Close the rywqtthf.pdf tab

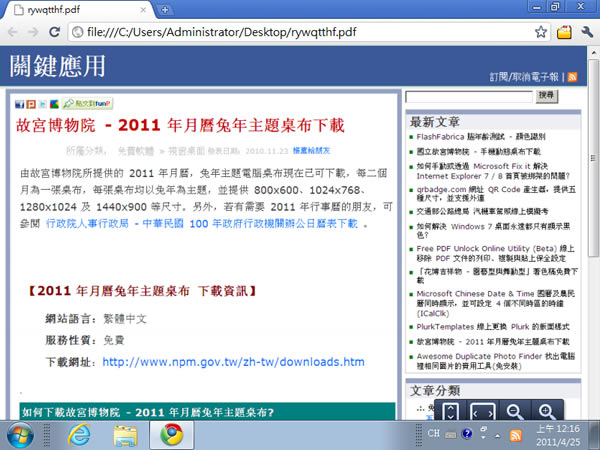(143, 10)
